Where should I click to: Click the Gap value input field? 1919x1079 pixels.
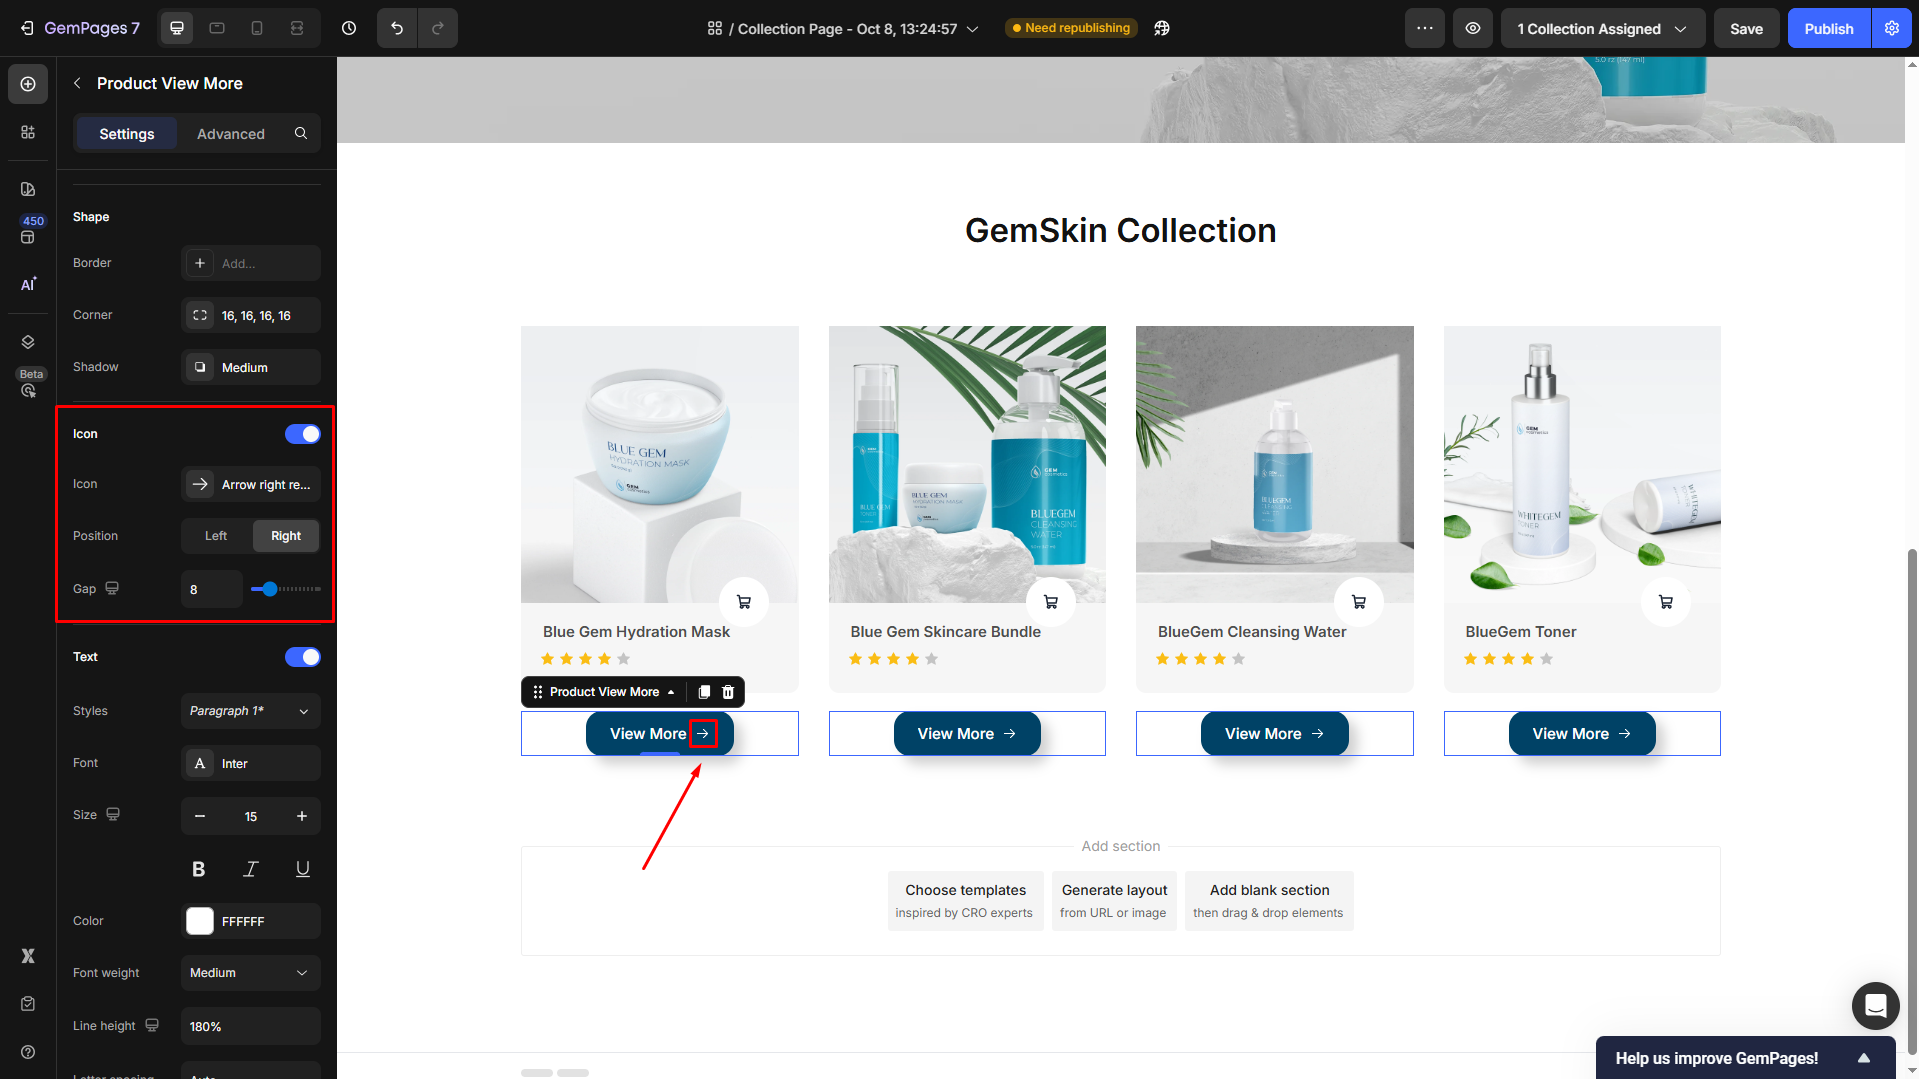coord(212,589)
